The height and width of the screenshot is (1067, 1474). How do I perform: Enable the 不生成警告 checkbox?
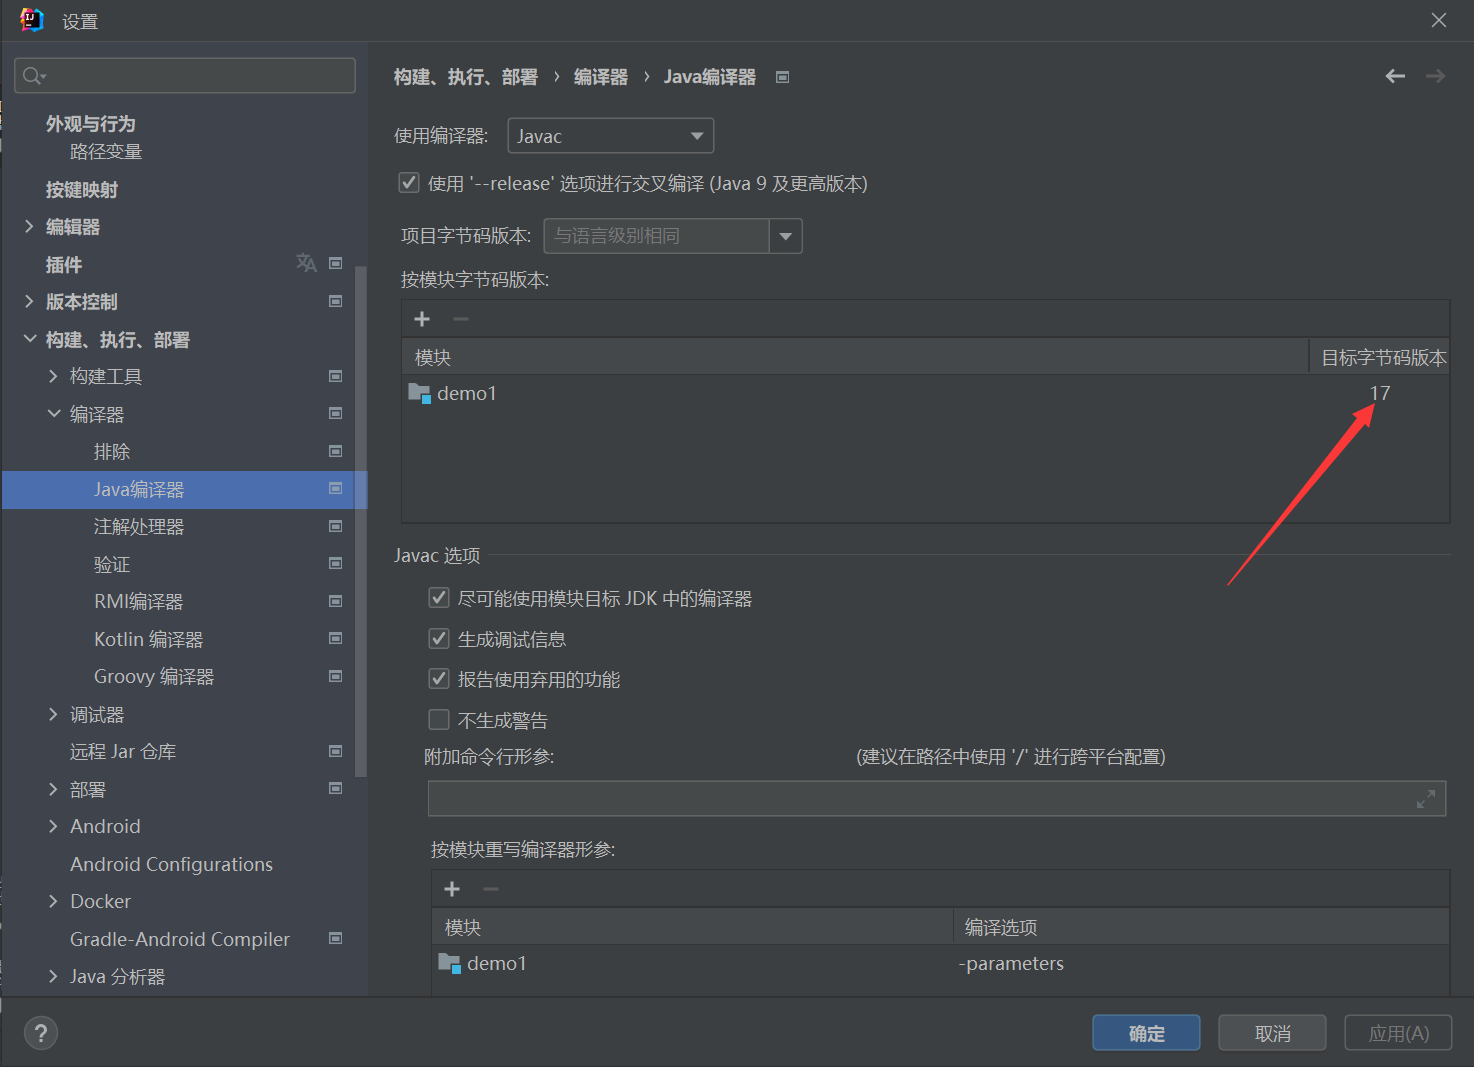[439, 720]
